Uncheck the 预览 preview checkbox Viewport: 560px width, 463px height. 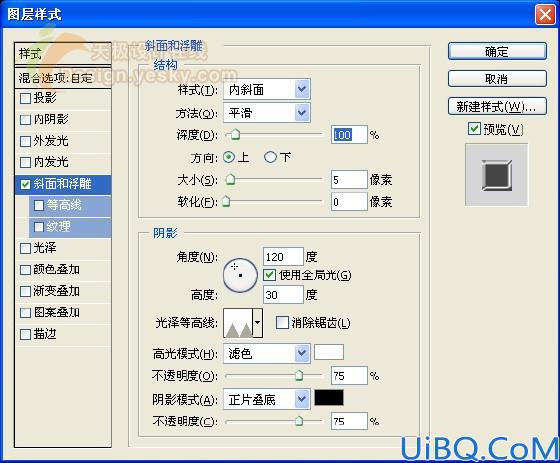474,129
